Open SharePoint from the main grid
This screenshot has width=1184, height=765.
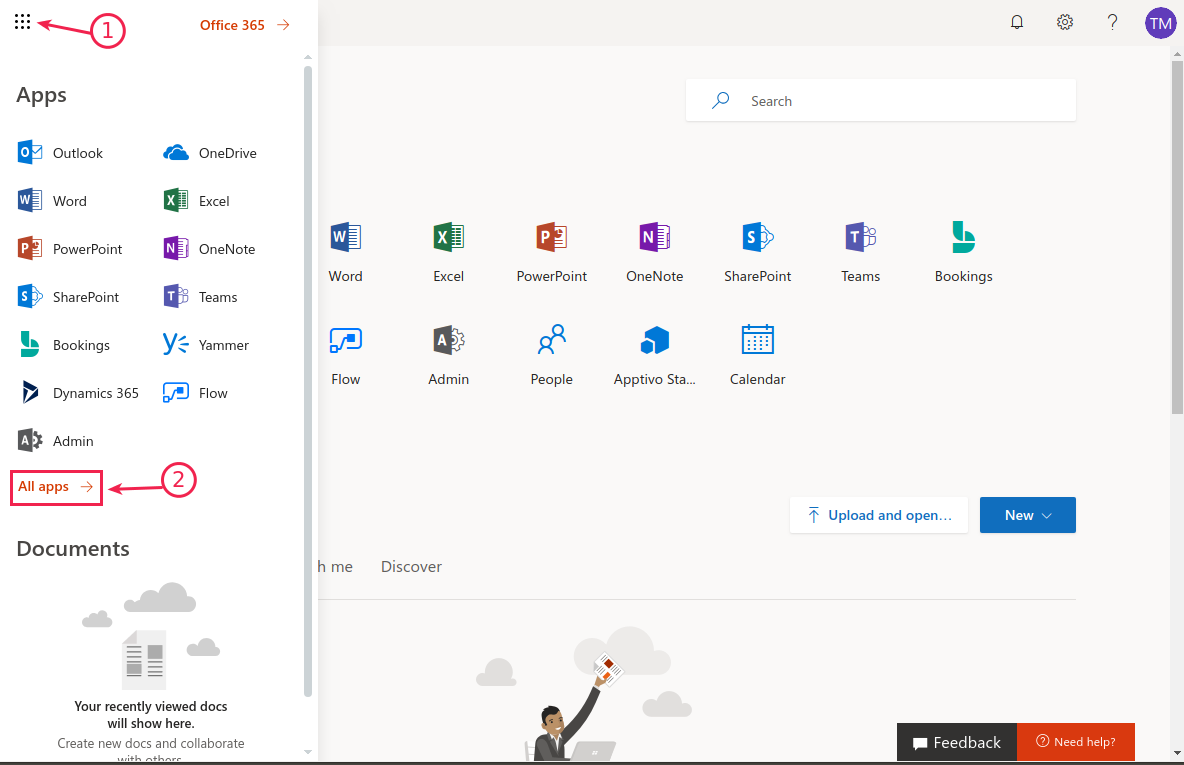(x=757, y=252)
